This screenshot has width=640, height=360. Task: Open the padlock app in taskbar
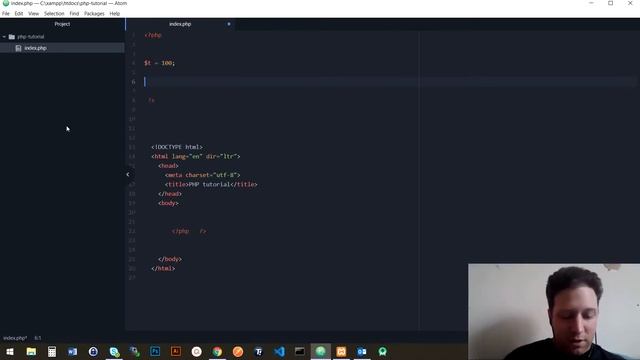(93, 351)
